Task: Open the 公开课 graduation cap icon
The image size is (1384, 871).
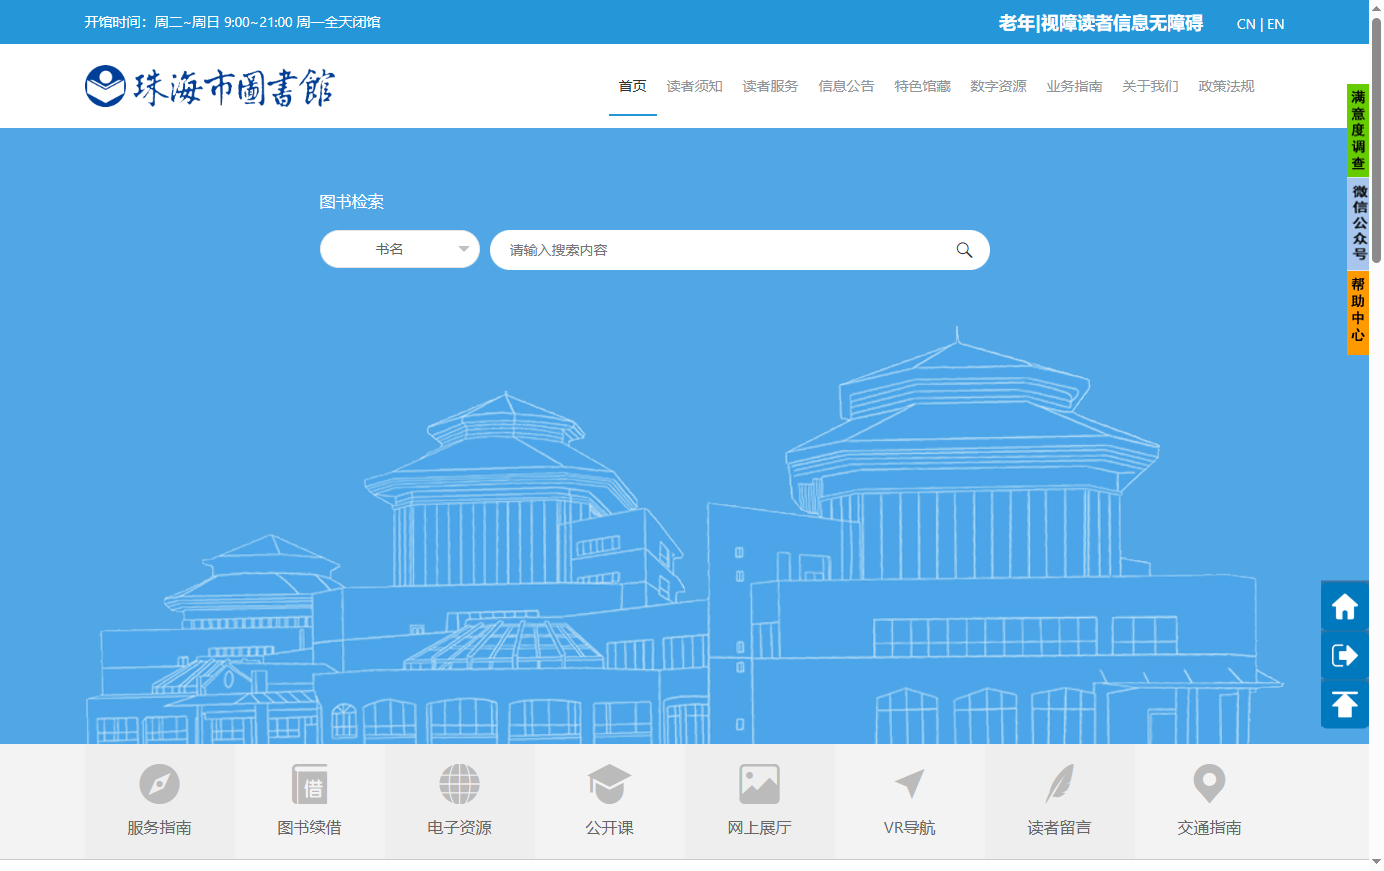Action: [x=609, y=784]
